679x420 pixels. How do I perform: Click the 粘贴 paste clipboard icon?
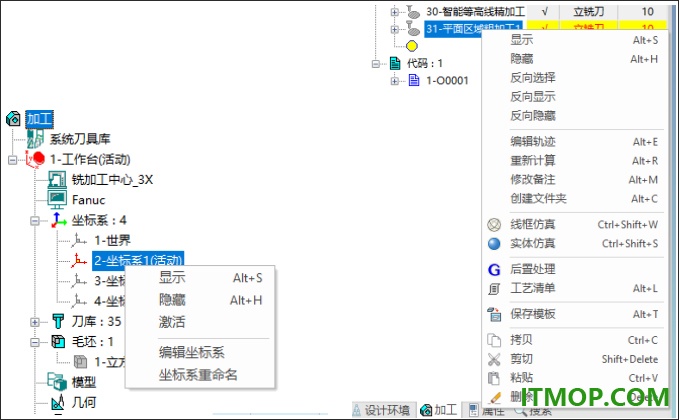(494, 378)
